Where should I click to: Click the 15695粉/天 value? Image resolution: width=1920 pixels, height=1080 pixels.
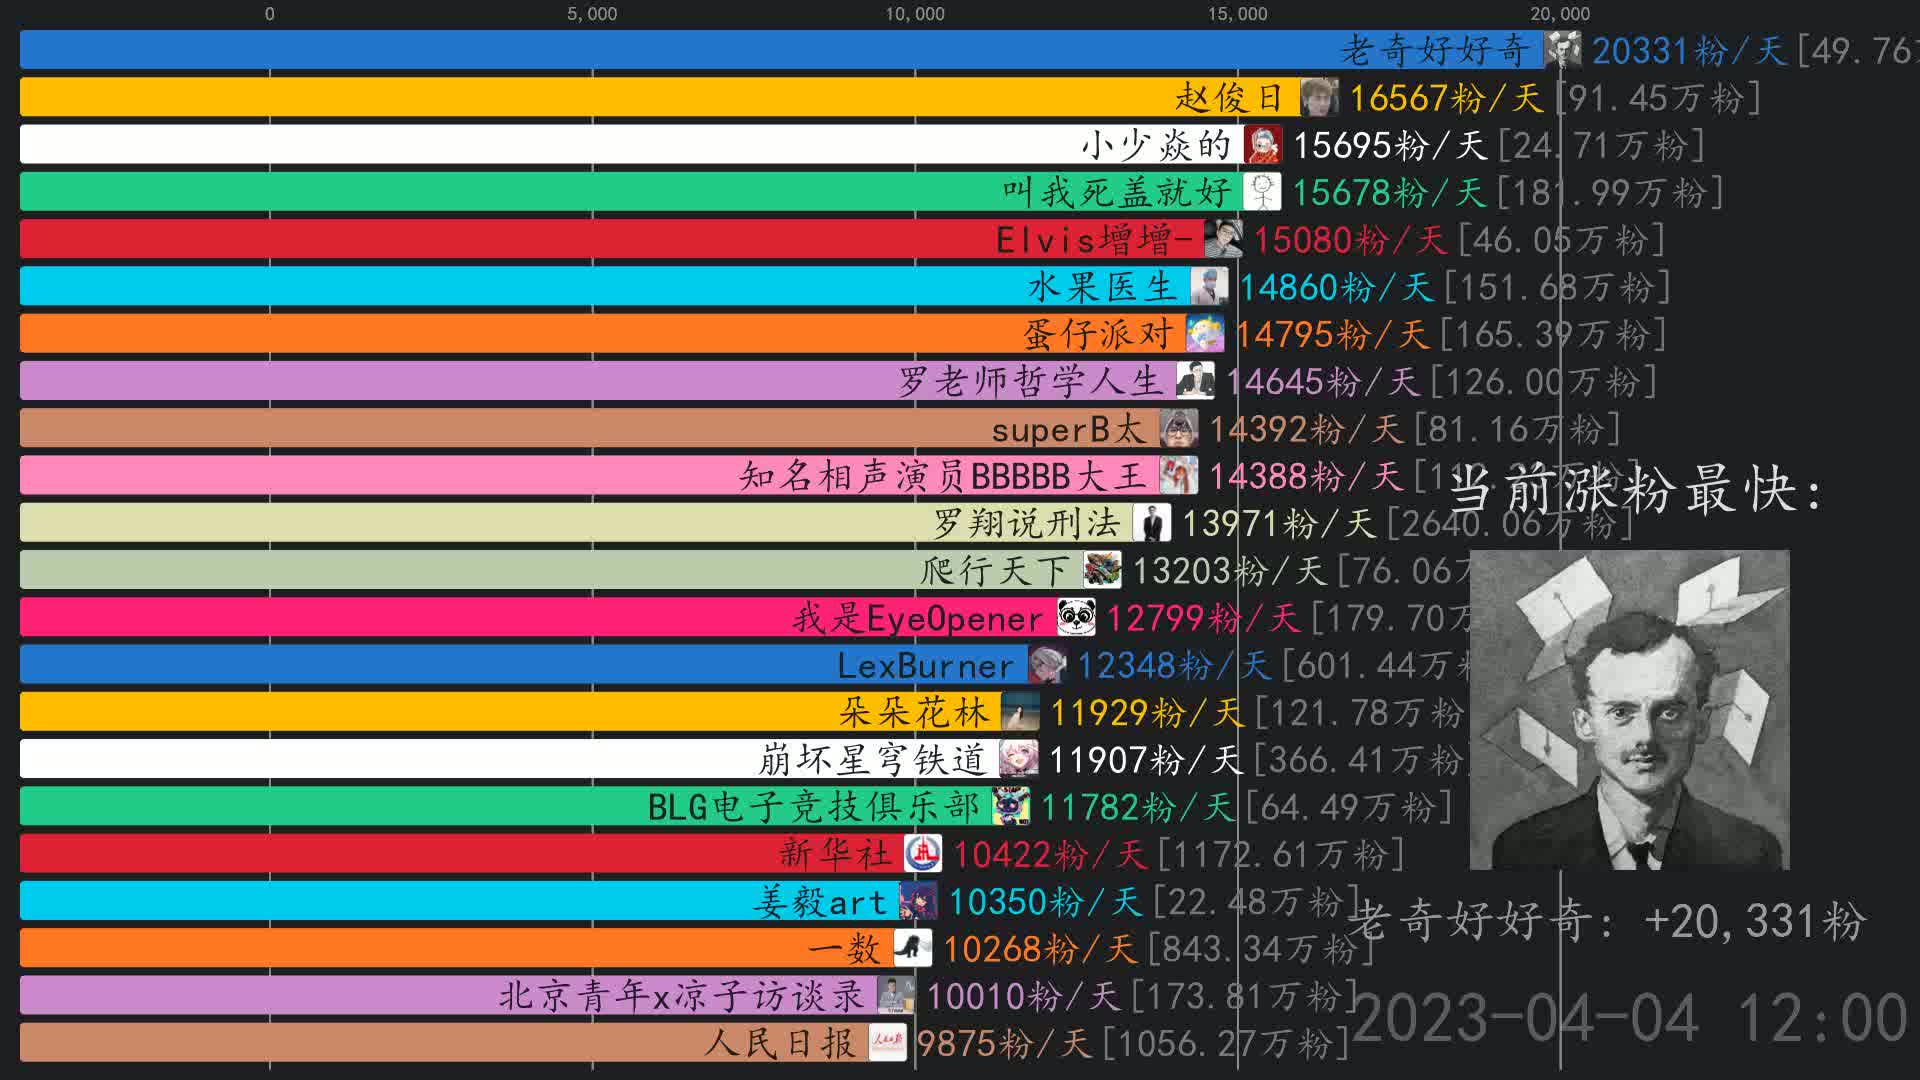(1390, 145)
